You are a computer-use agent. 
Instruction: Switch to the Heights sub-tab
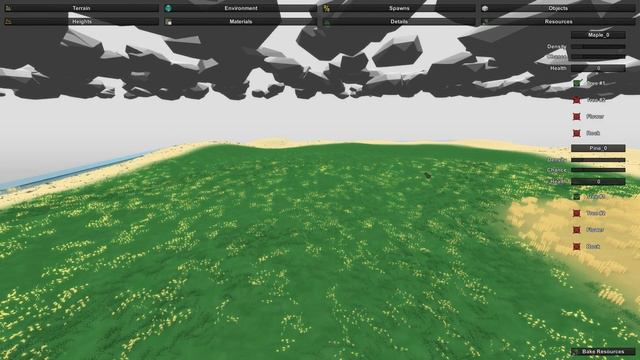click(81, 21)
